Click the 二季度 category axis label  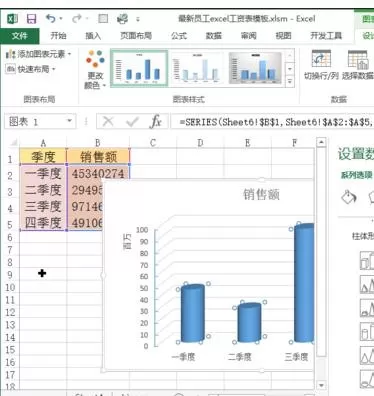(240, 357)
